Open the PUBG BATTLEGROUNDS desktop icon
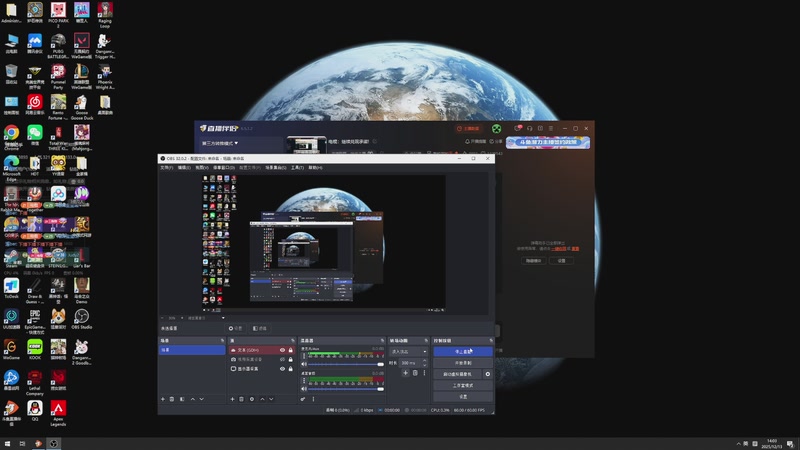 (58, 46)
